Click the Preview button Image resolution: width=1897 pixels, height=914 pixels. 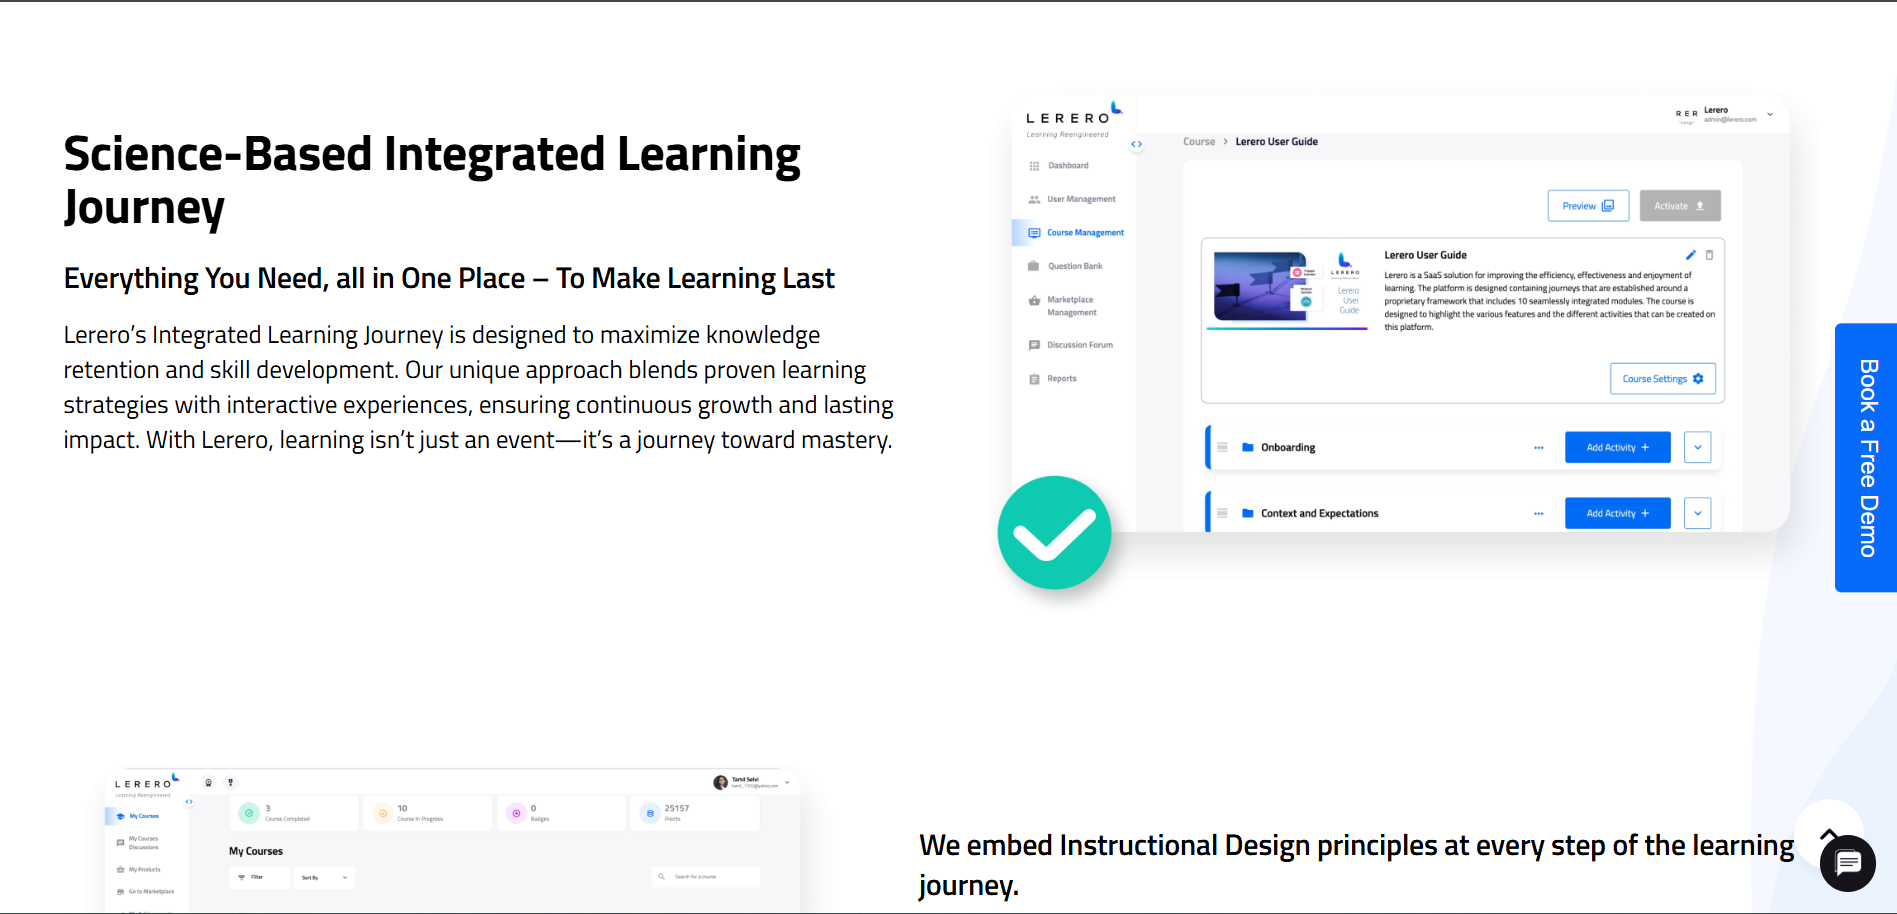coord(1588,206)
